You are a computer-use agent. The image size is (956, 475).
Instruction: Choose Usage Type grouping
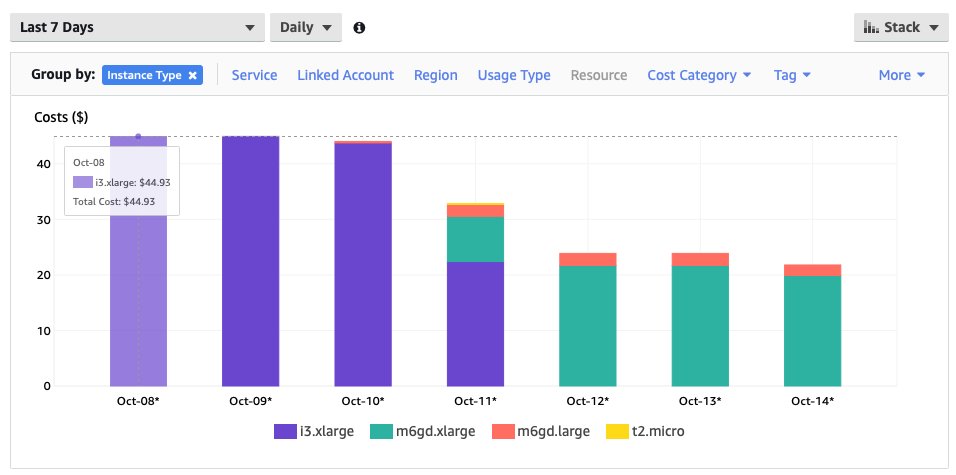tap(513, 75)
